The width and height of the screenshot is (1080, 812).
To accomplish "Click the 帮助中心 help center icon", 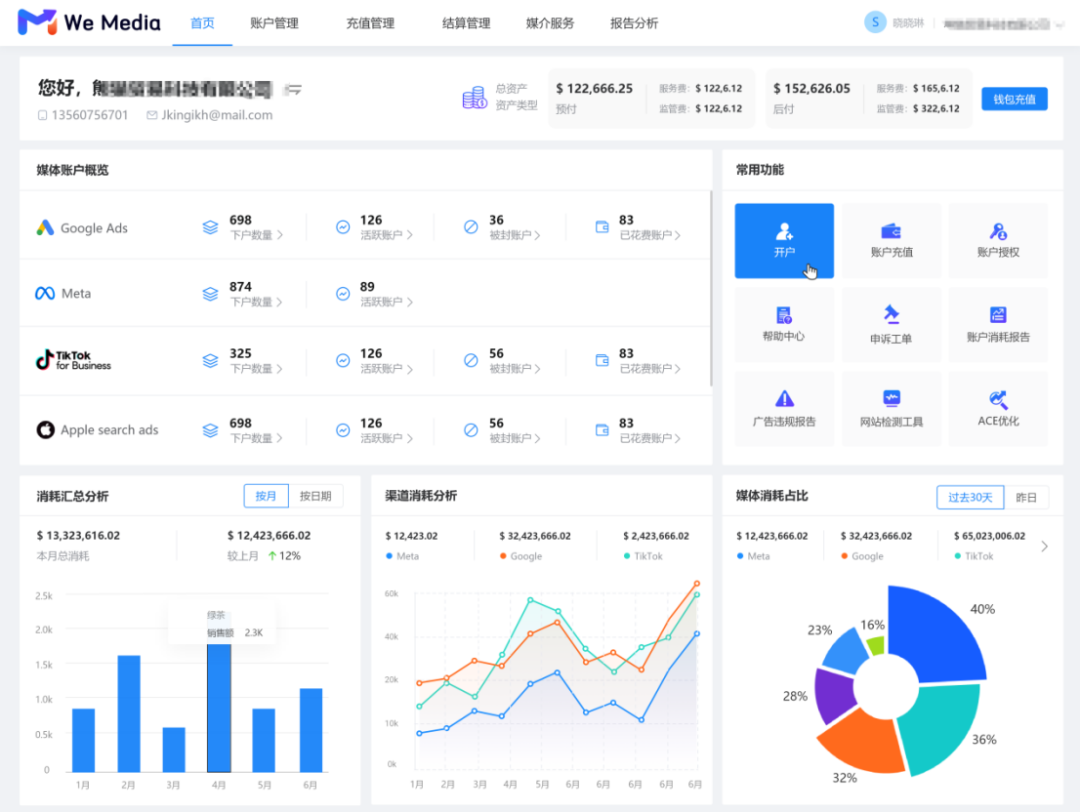I will [784, 324].
